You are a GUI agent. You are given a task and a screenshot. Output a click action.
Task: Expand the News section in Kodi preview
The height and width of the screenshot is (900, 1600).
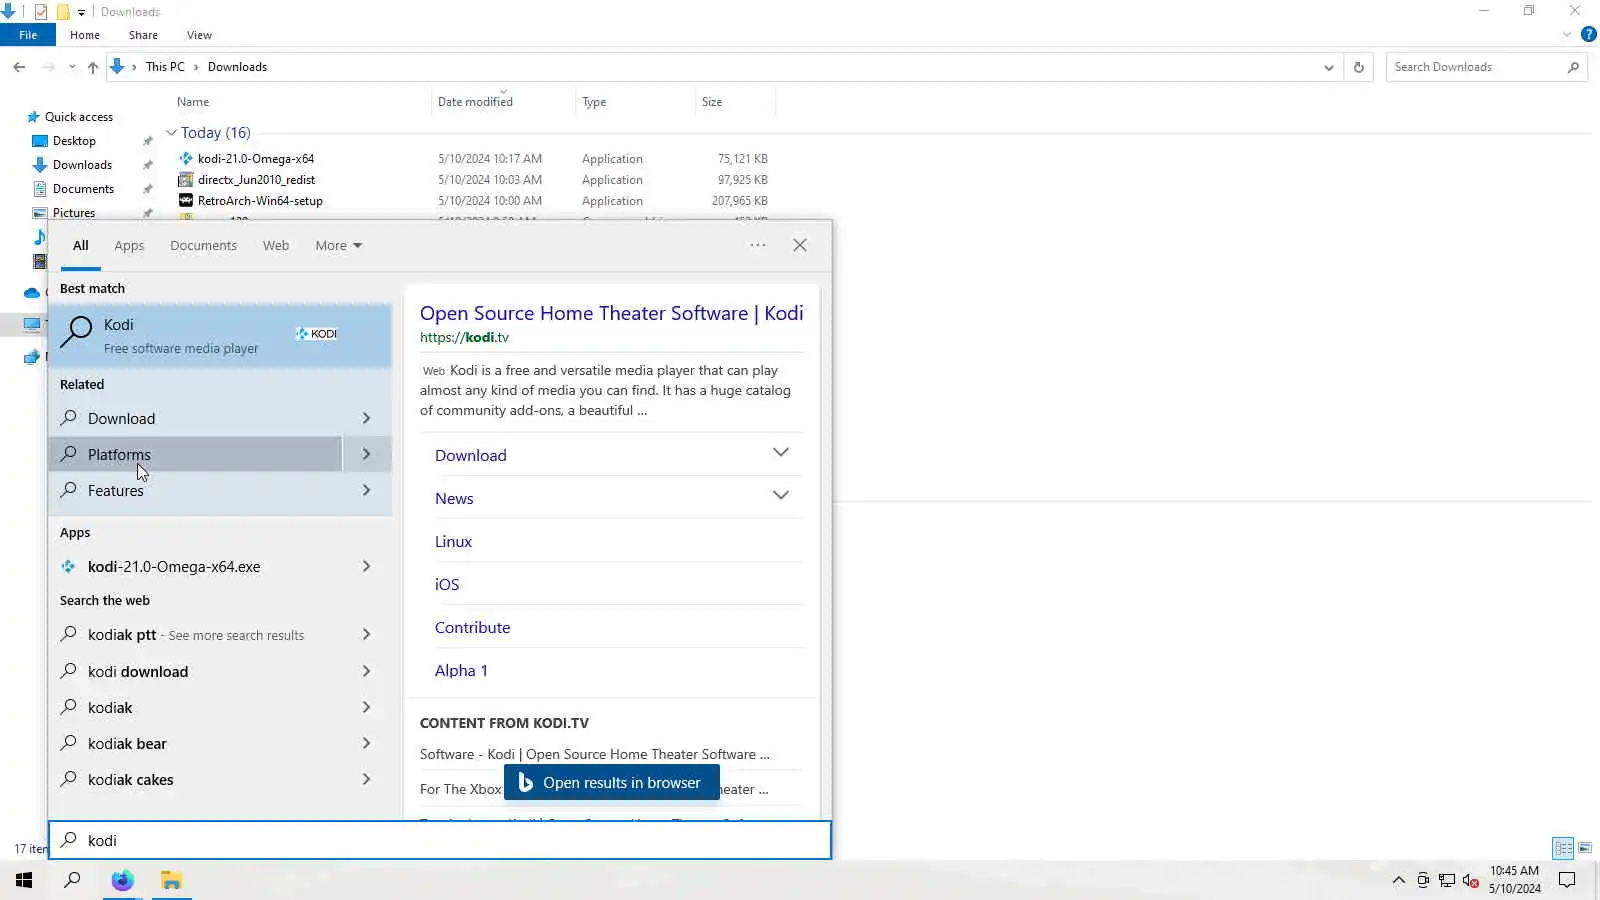(x=781, y=496)
